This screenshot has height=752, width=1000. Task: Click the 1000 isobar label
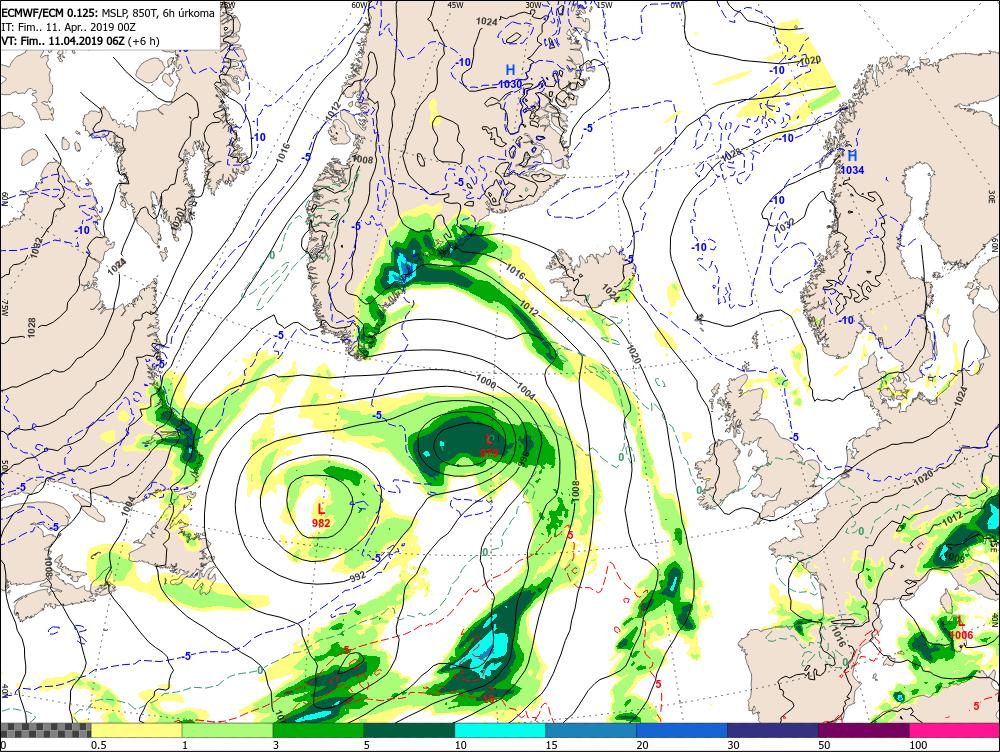click(486, 380)
